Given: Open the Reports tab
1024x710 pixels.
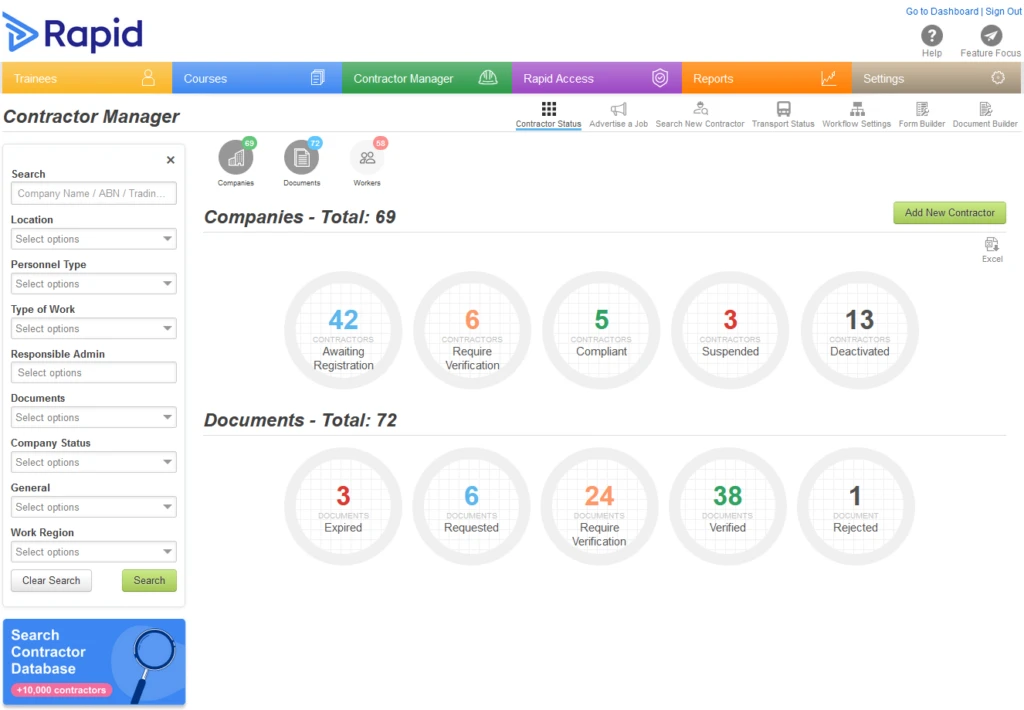Looking at the screenshot, I should (x=766, y=78).
